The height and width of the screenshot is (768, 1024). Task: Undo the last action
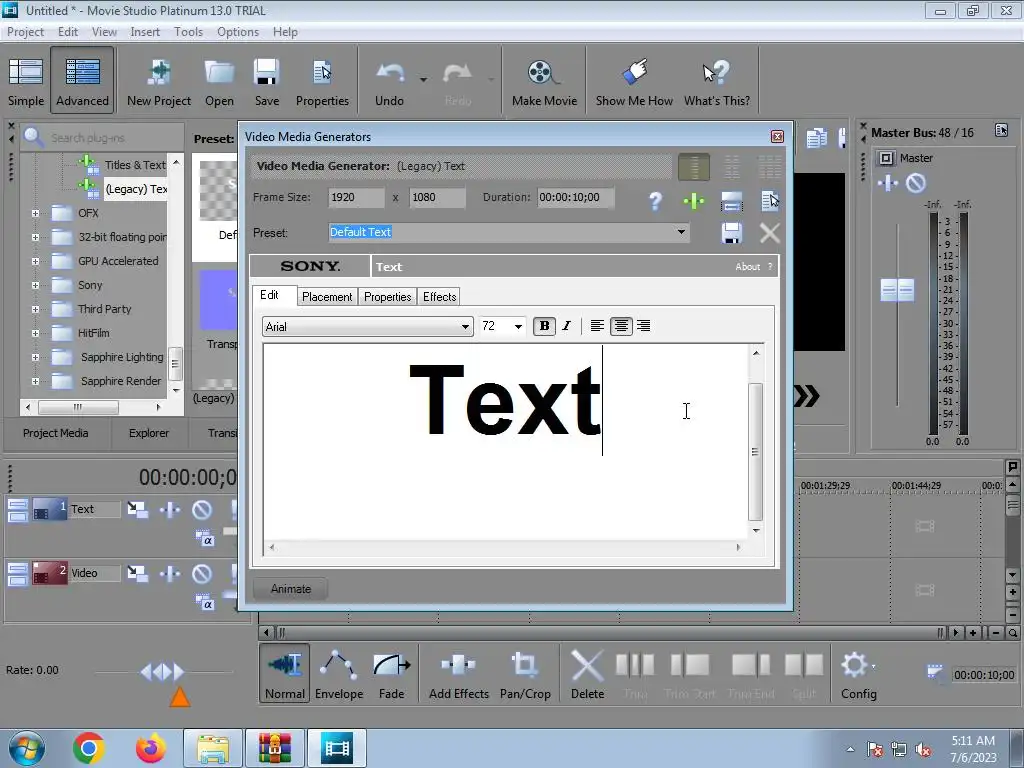(389, 81)
